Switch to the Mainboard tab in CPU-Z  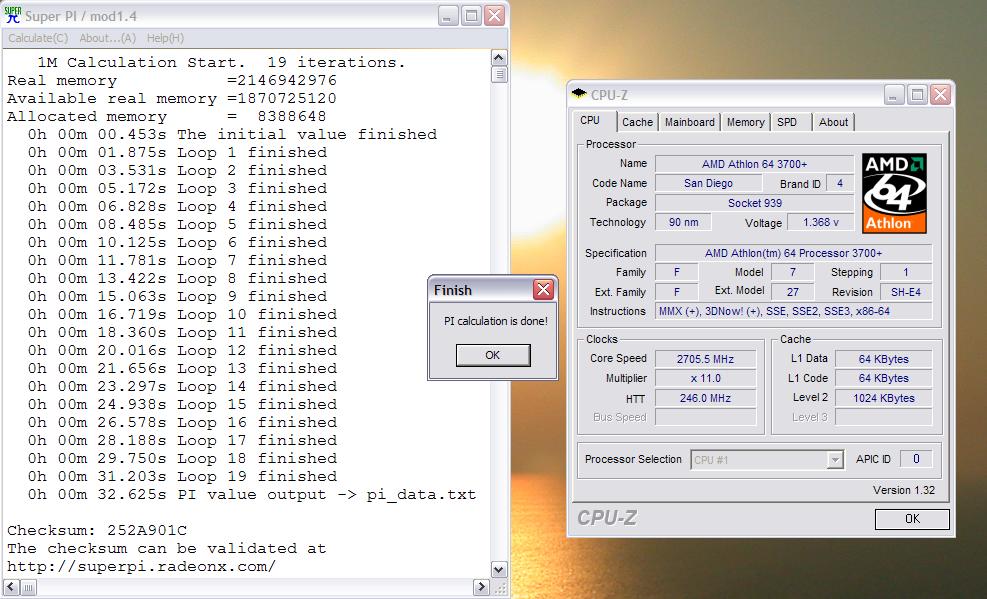tap(690, 122)
